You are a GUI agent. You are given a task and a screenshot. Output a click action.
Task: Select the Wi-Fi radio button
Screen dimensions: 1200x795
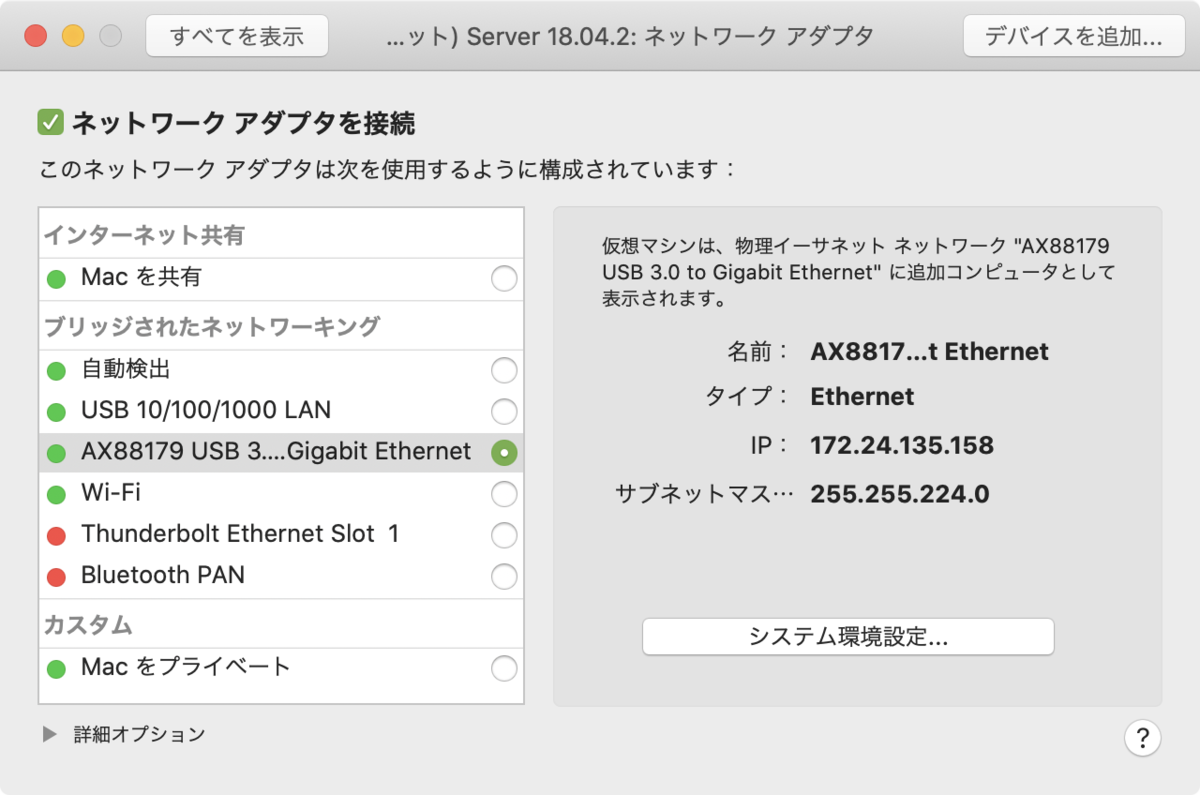coord(504,494)
